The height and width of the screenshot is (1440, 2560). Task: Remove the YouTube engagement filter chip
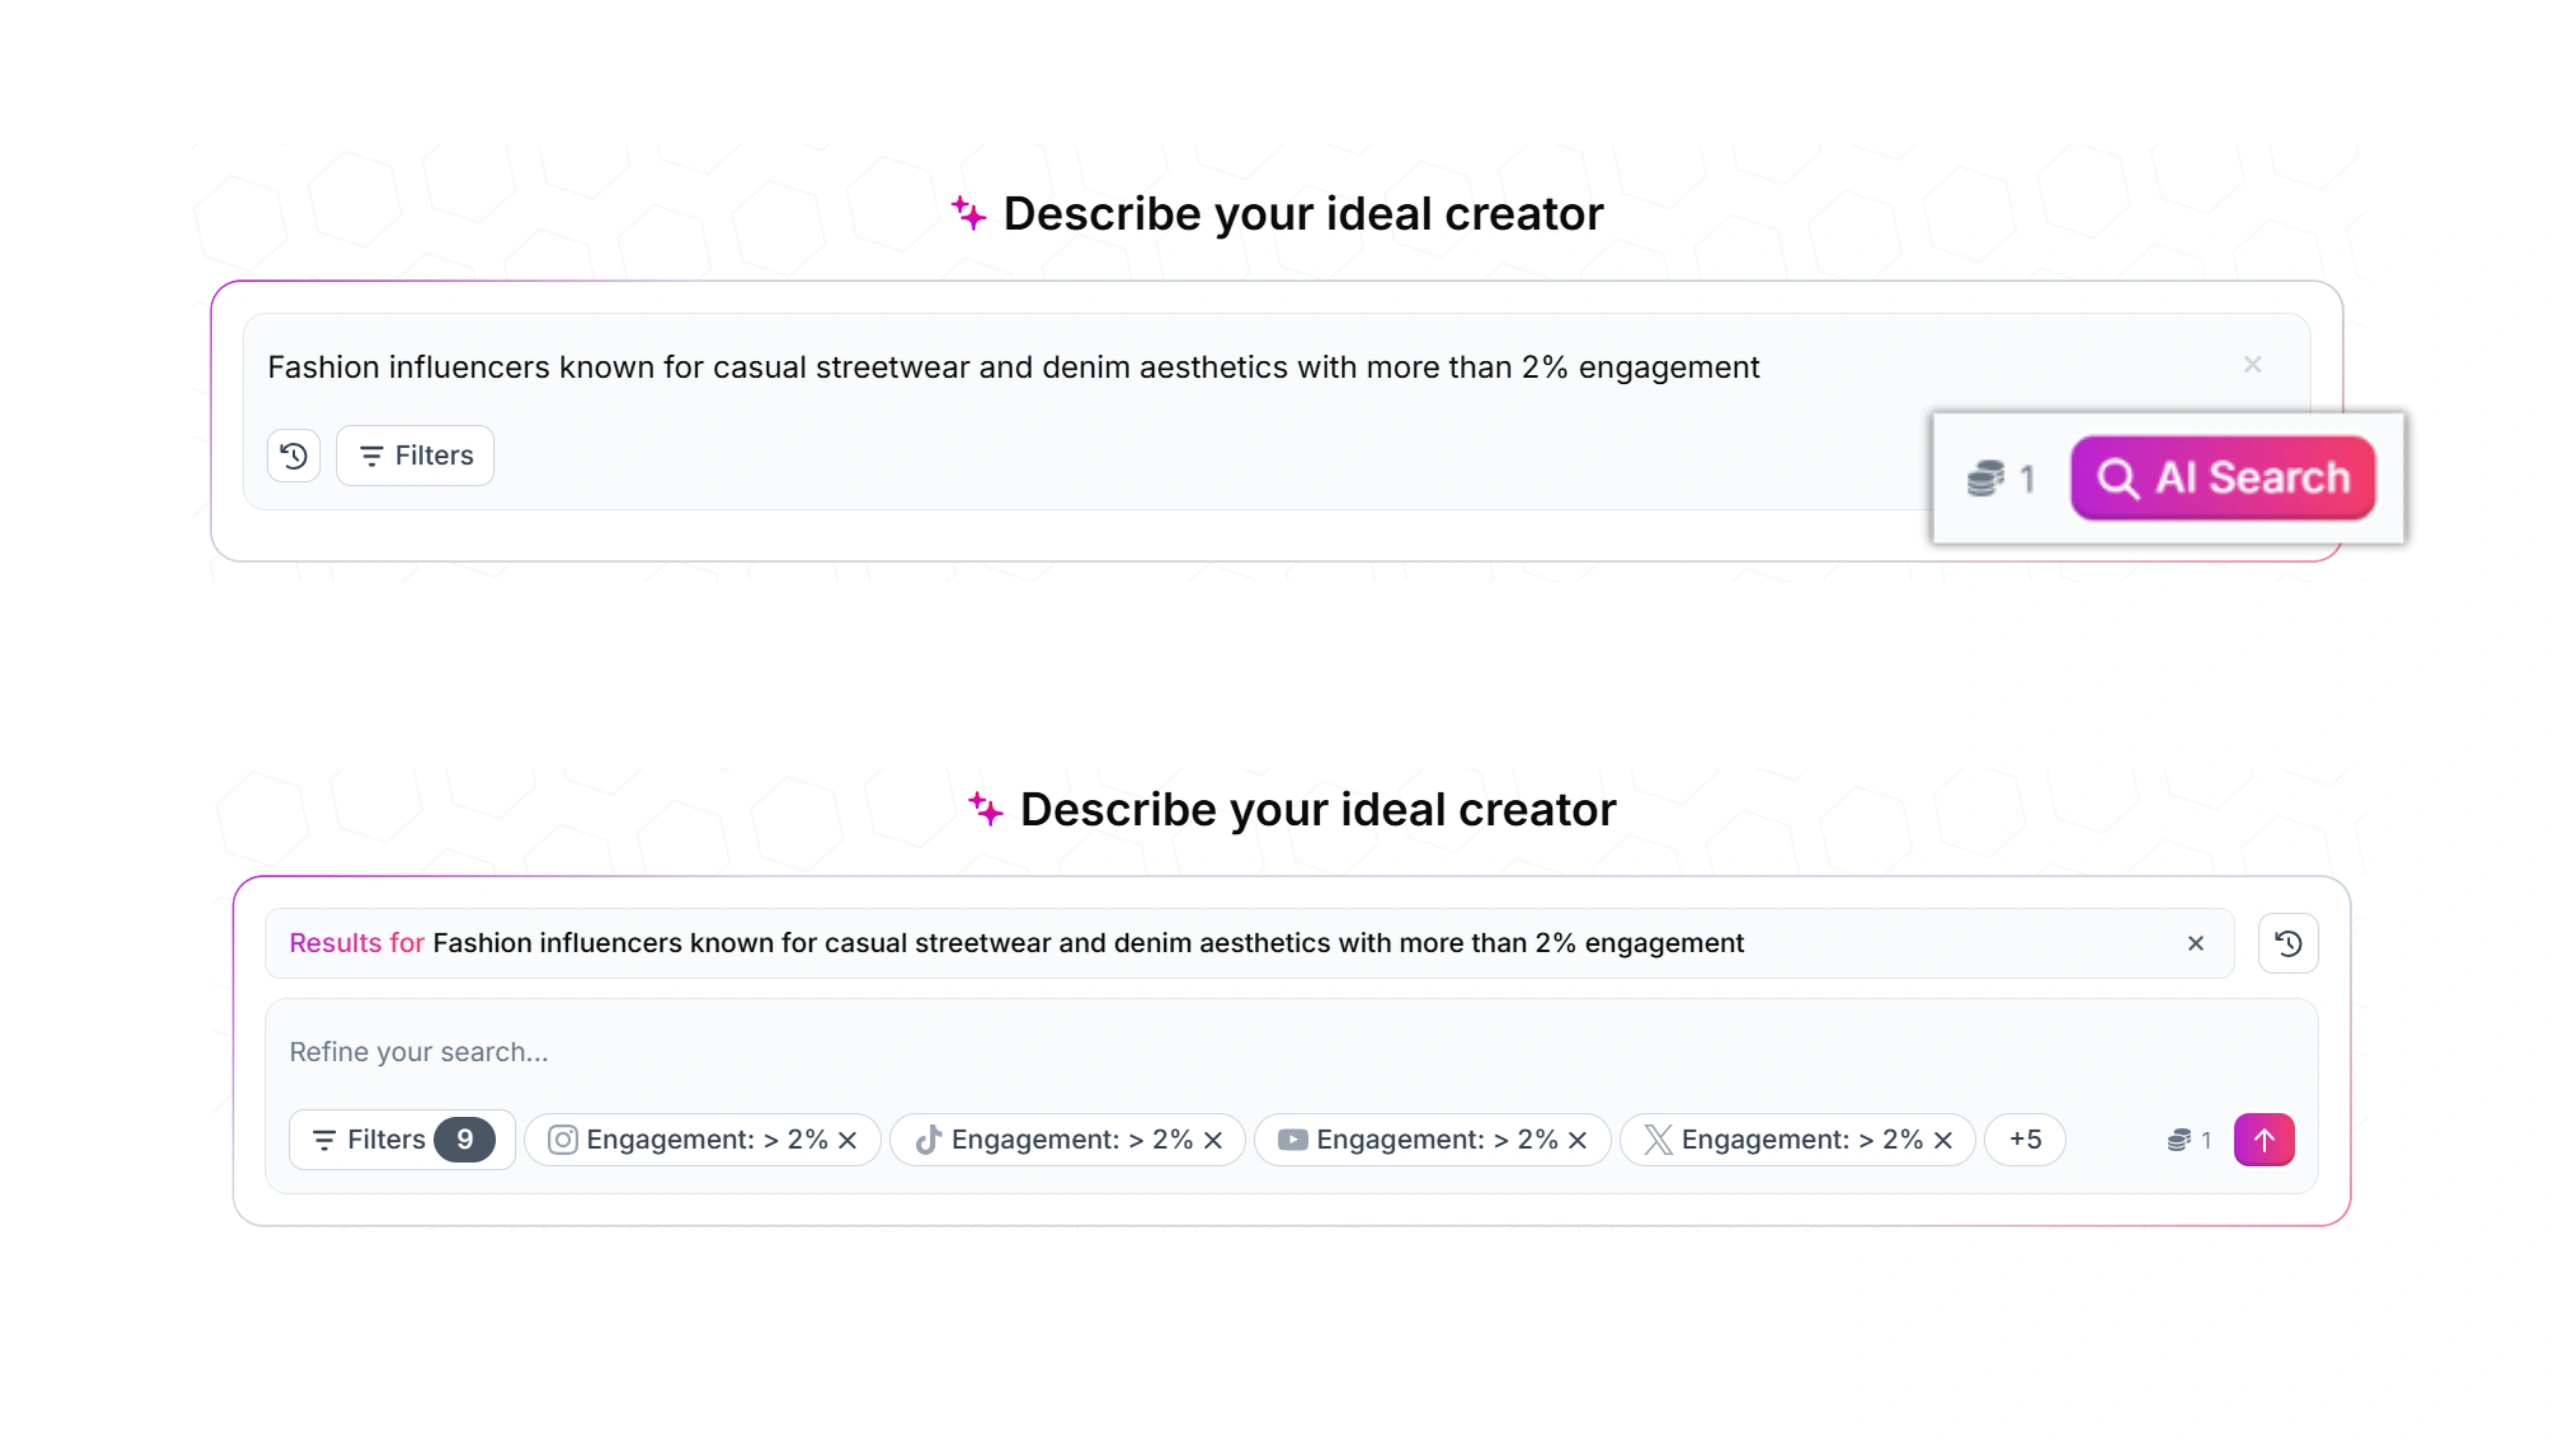coord(1578,1140)
